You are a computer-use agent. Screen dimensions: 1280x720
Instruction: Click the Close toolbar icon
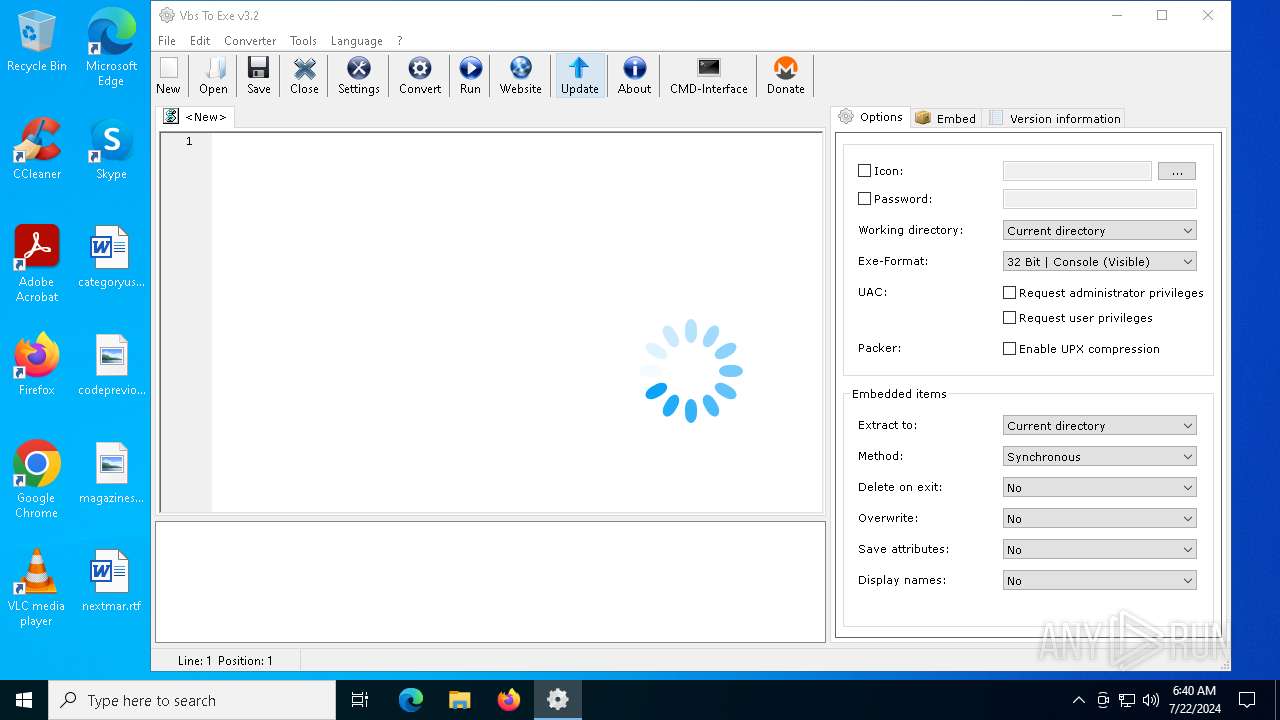(304, 76)
